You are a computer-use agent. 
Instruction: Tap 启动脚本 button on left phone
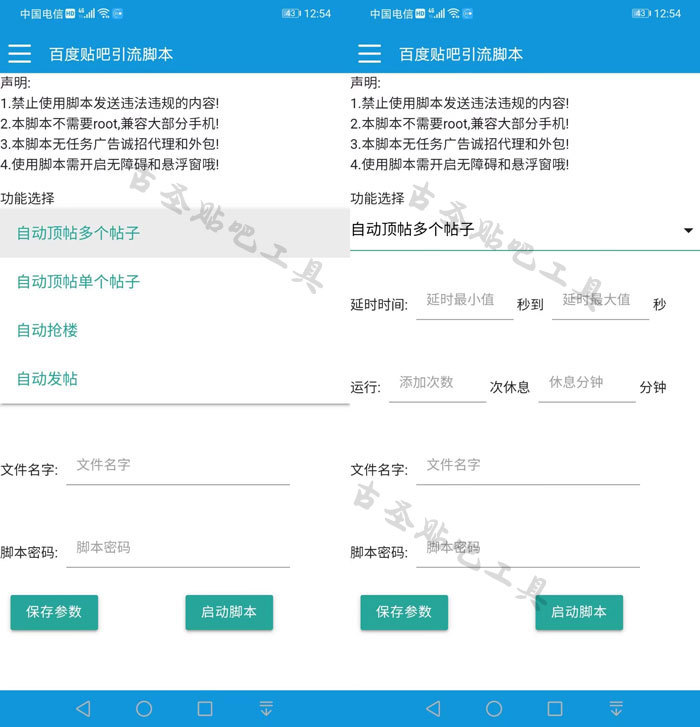pos(229,612)
